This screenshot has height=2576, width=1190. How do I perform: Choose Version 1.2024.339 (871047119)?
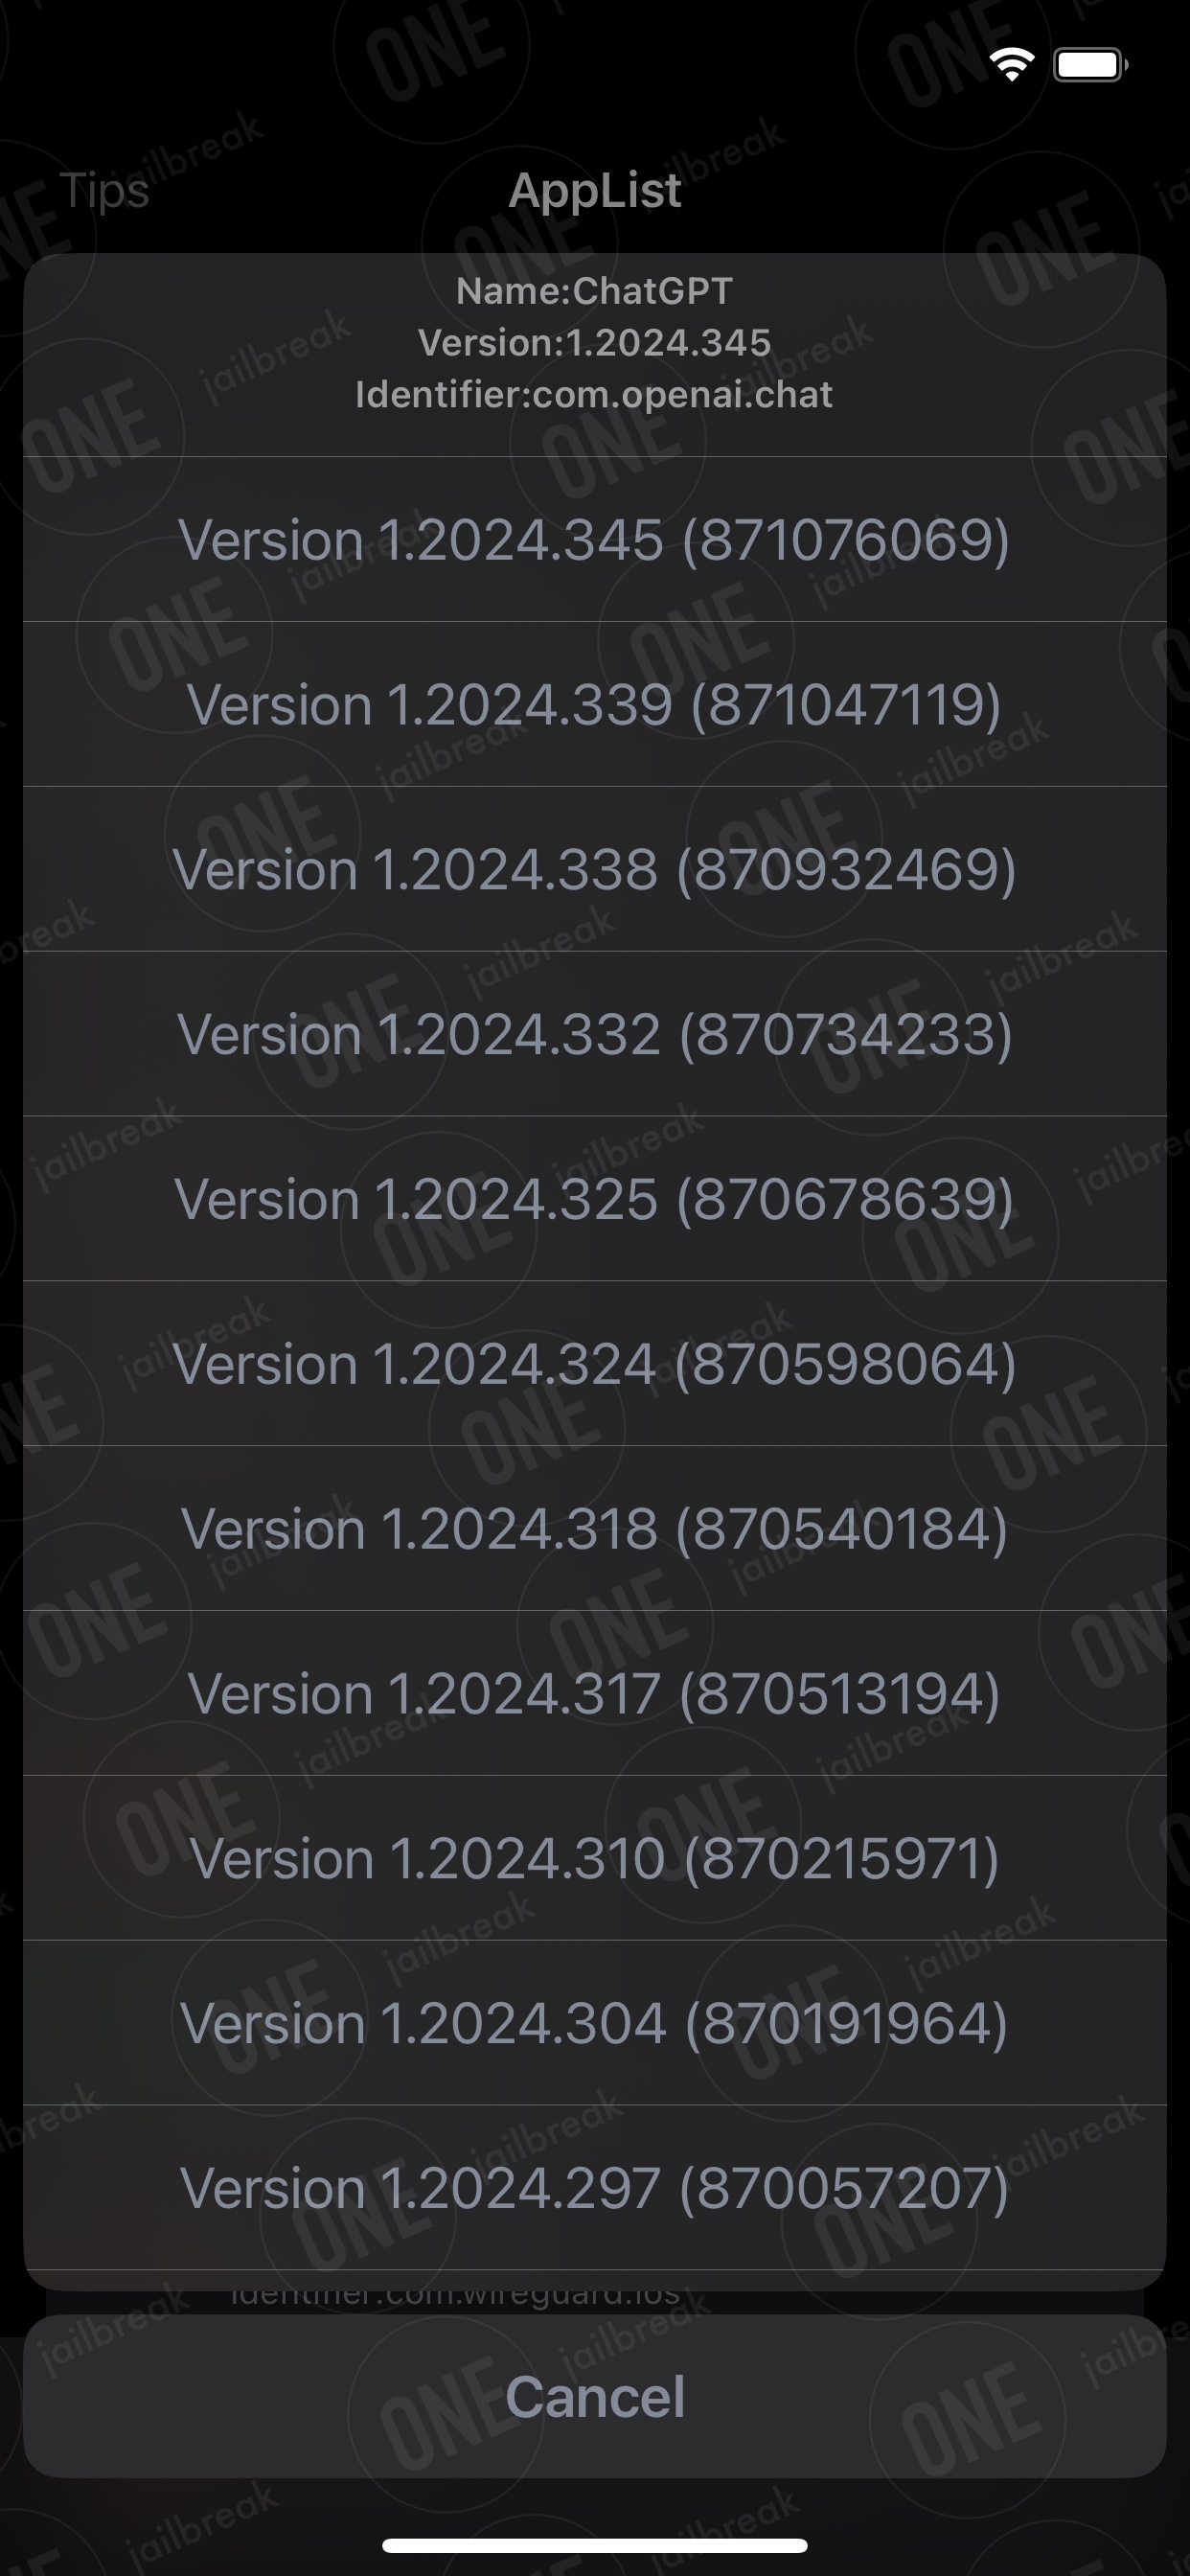(595, 705)
